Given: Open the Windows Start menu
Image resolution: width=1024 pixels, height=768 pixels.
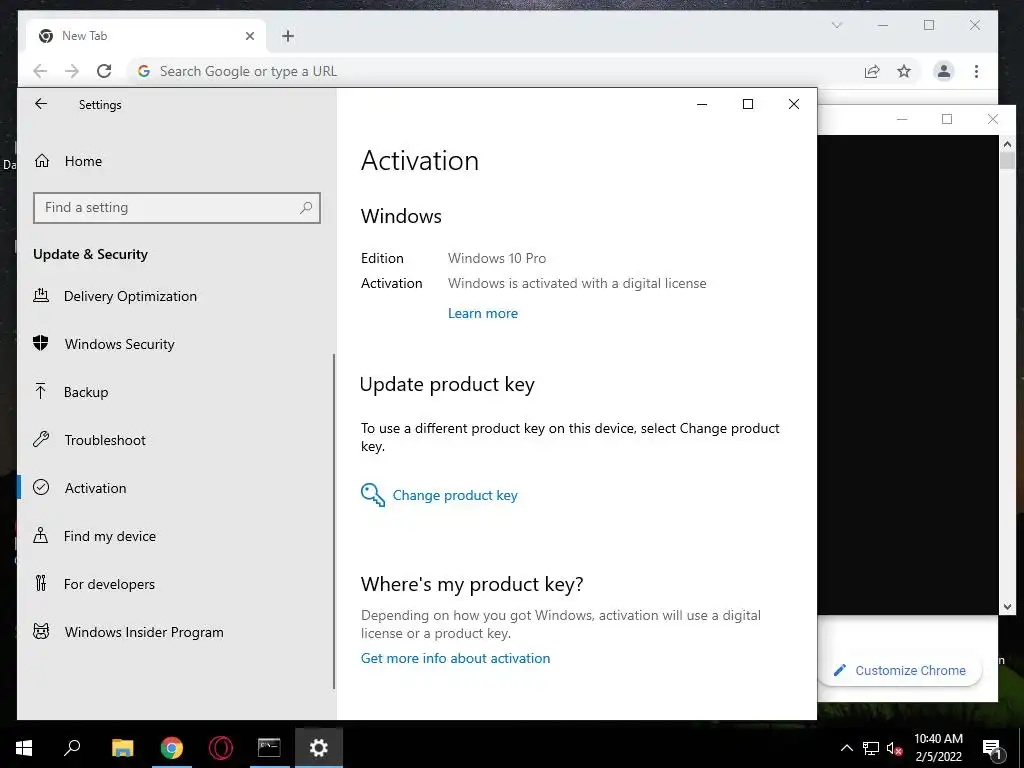Looking at the screenshot, I should (x=24, y=748).
